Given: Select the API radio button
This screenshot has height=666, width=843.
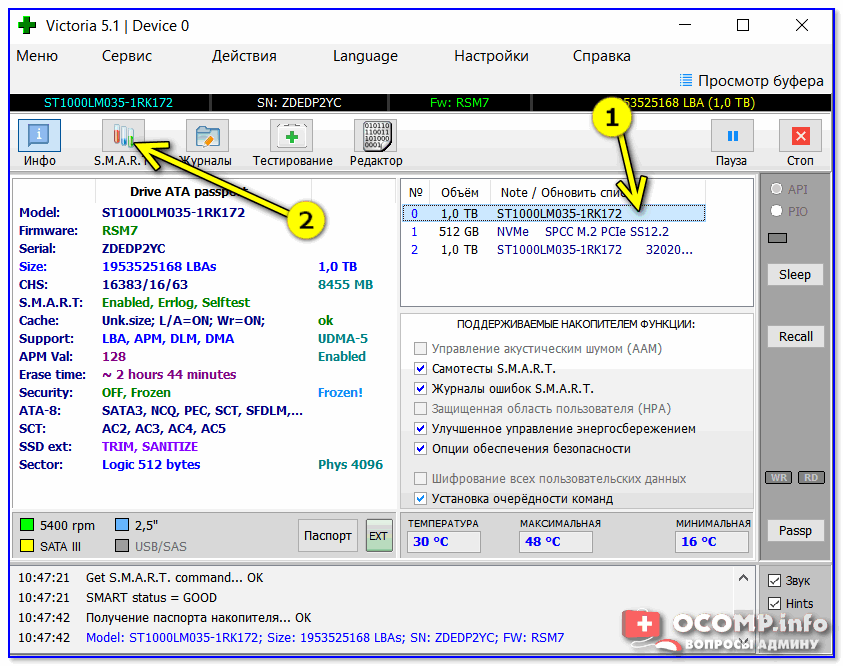Looking at the screenshot, I should (x=776, y=189).
